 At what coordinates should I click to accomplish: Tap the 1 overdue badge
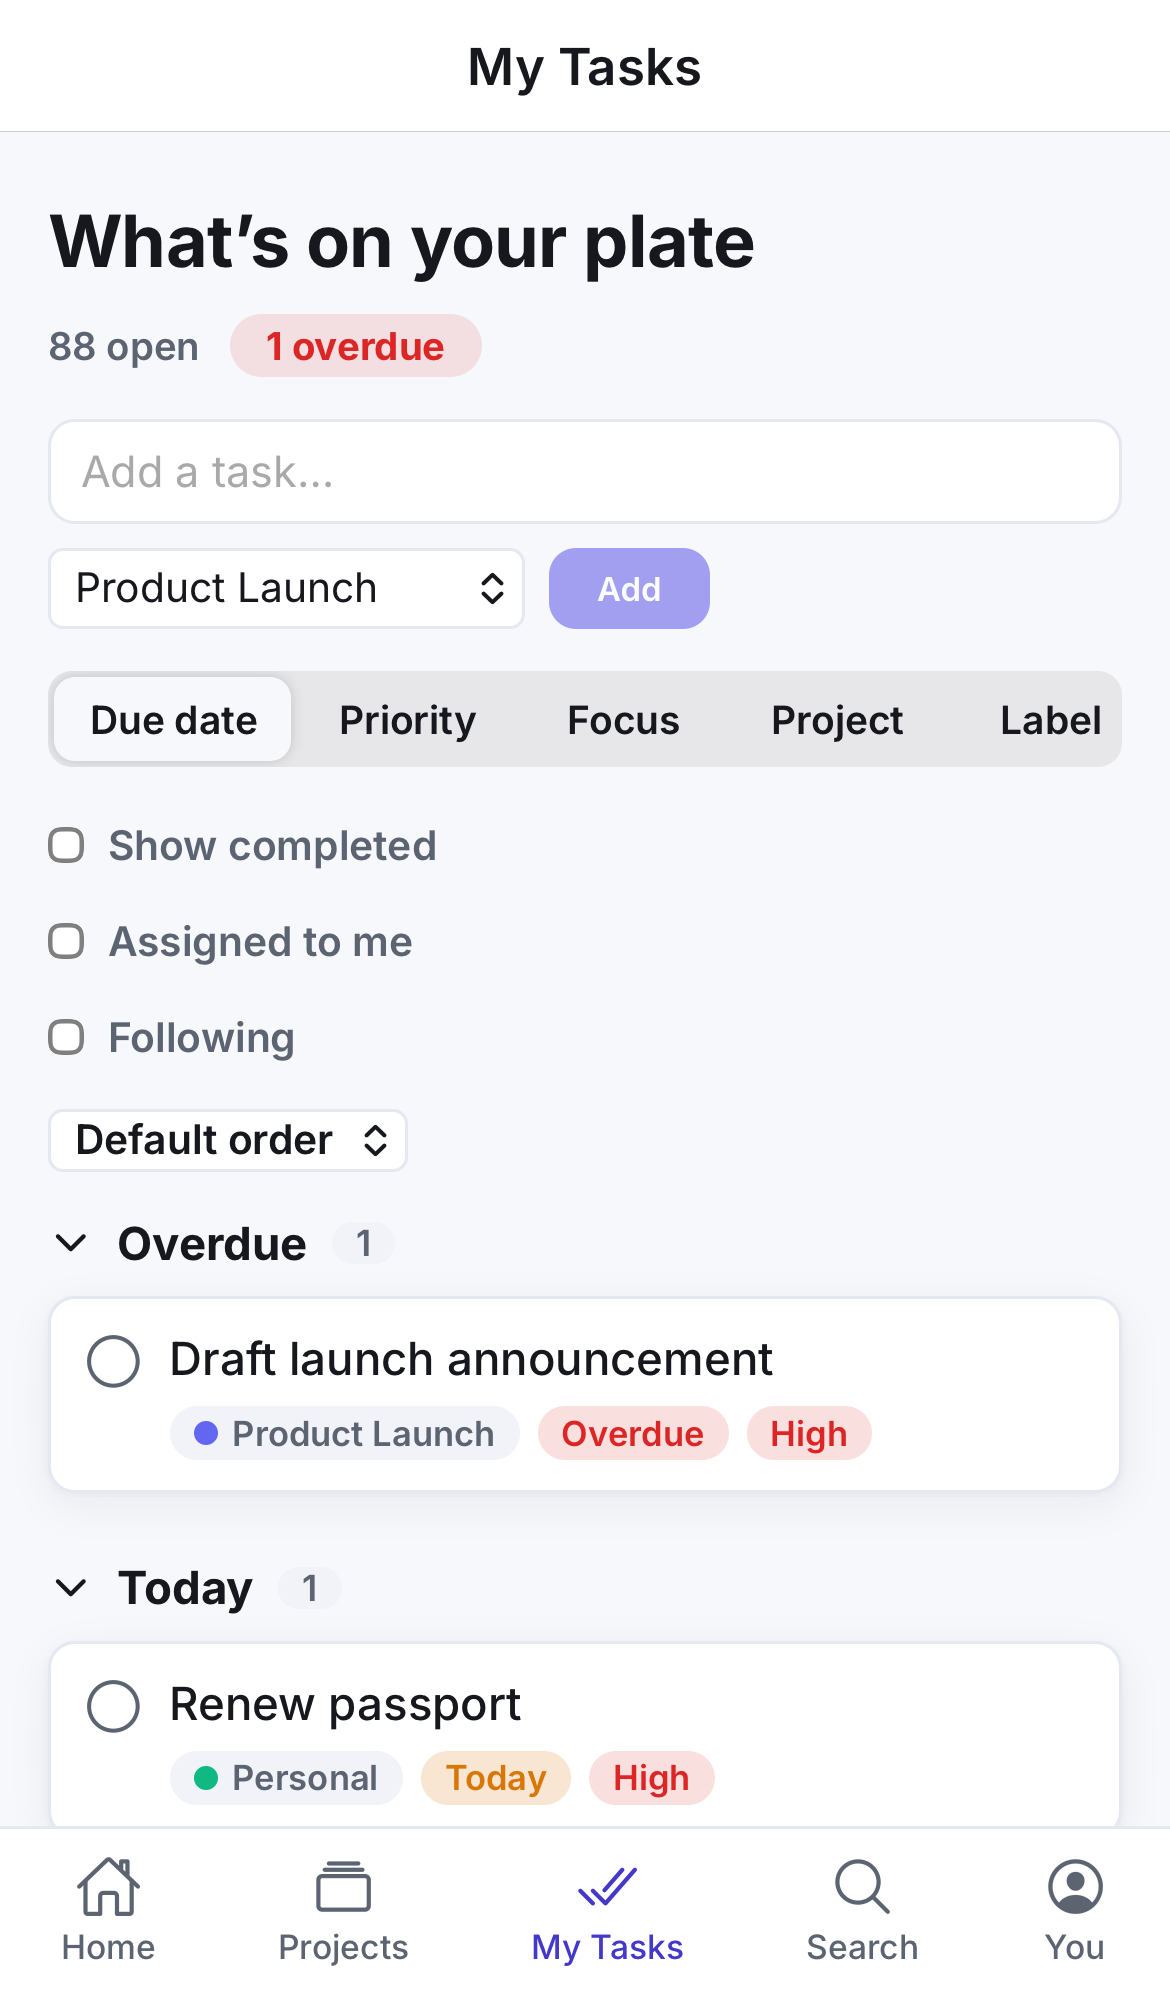[x=356, y=346]
